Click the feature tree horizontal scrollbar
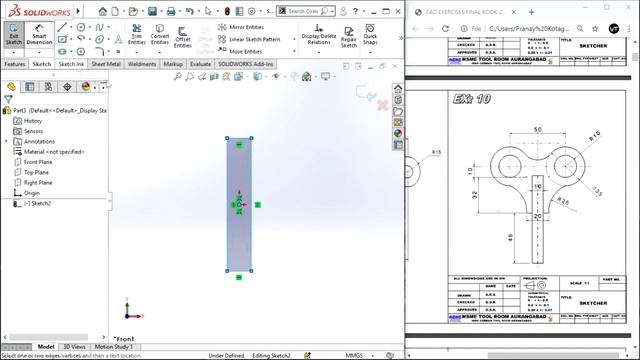Viewport: 640px width, 360px height. [x=49, y=337]
